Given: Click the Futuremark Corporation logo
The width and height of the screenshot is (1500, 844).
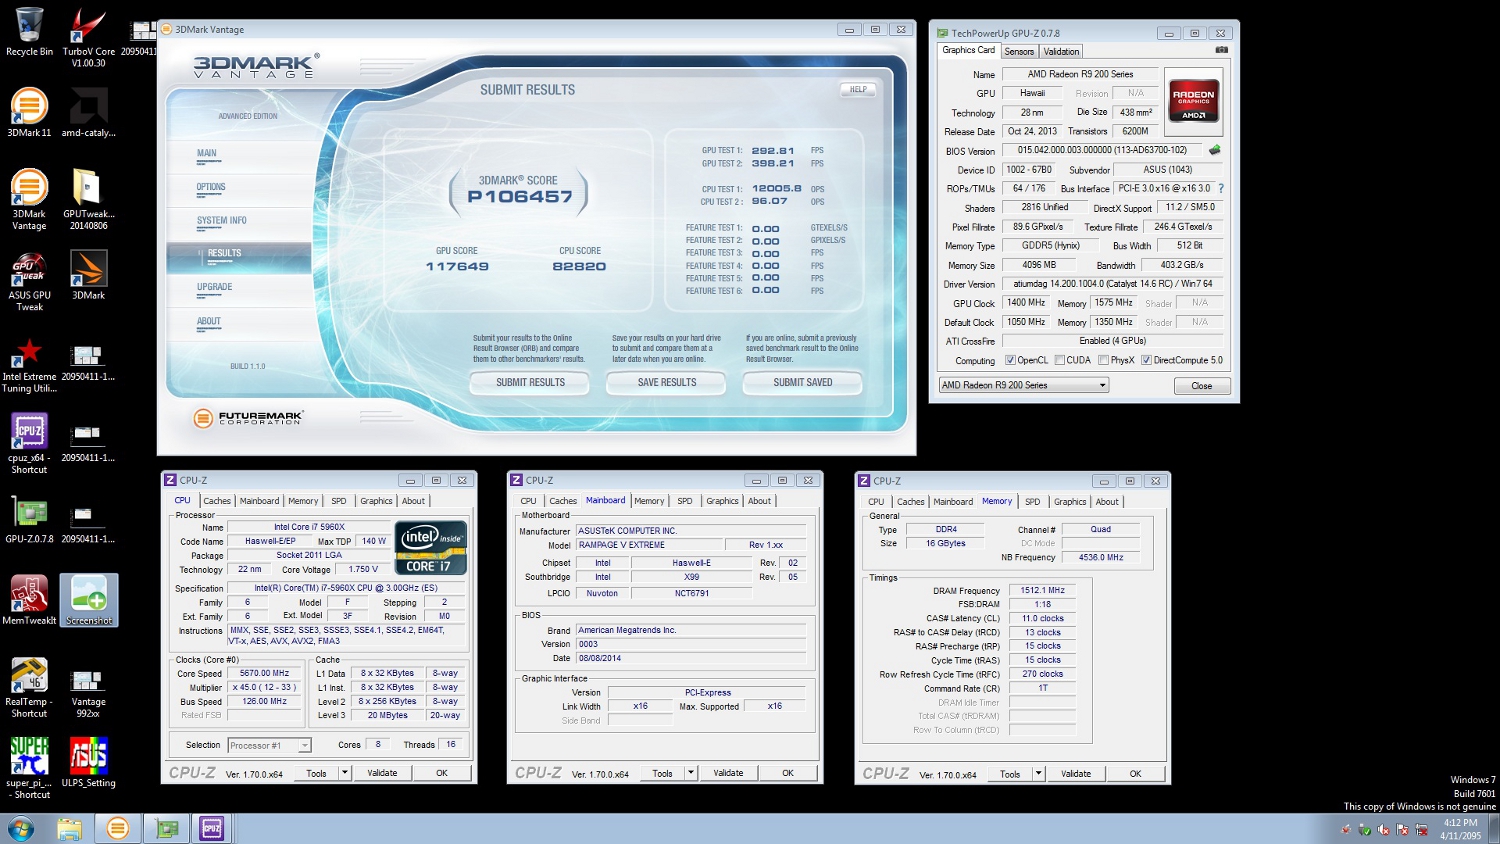Looking at the screenshot, I should (x=247, y=418).
